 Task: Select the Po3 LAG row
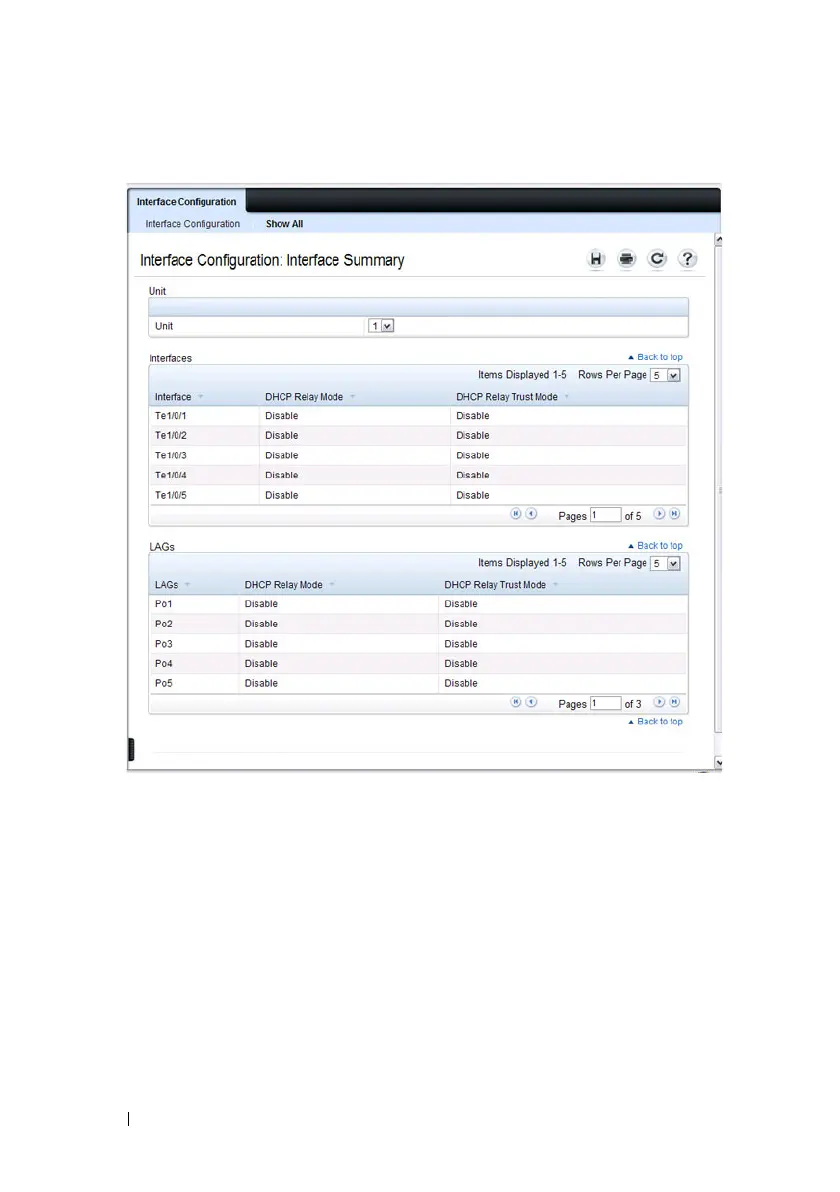(x=418, y=644)
